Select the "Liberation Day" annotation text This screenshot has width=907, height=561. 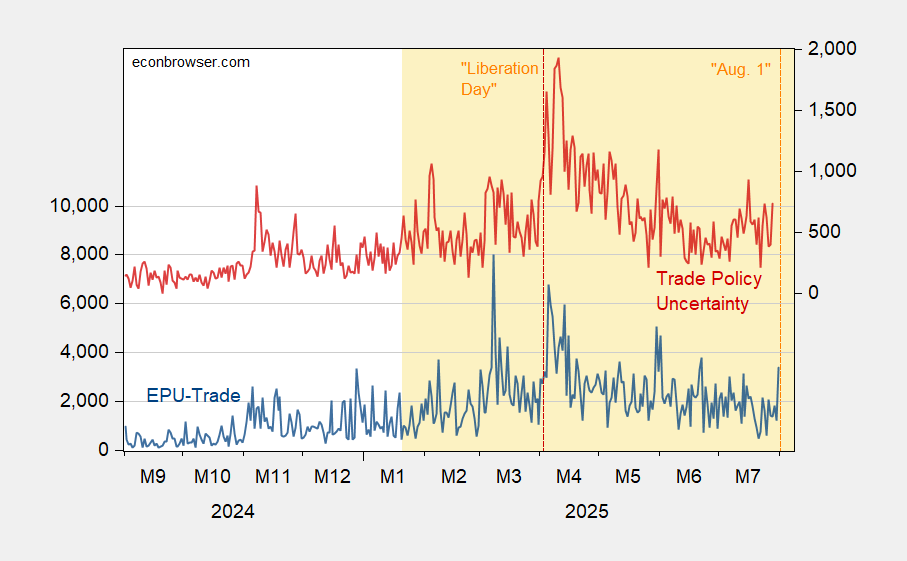(499, 79)
